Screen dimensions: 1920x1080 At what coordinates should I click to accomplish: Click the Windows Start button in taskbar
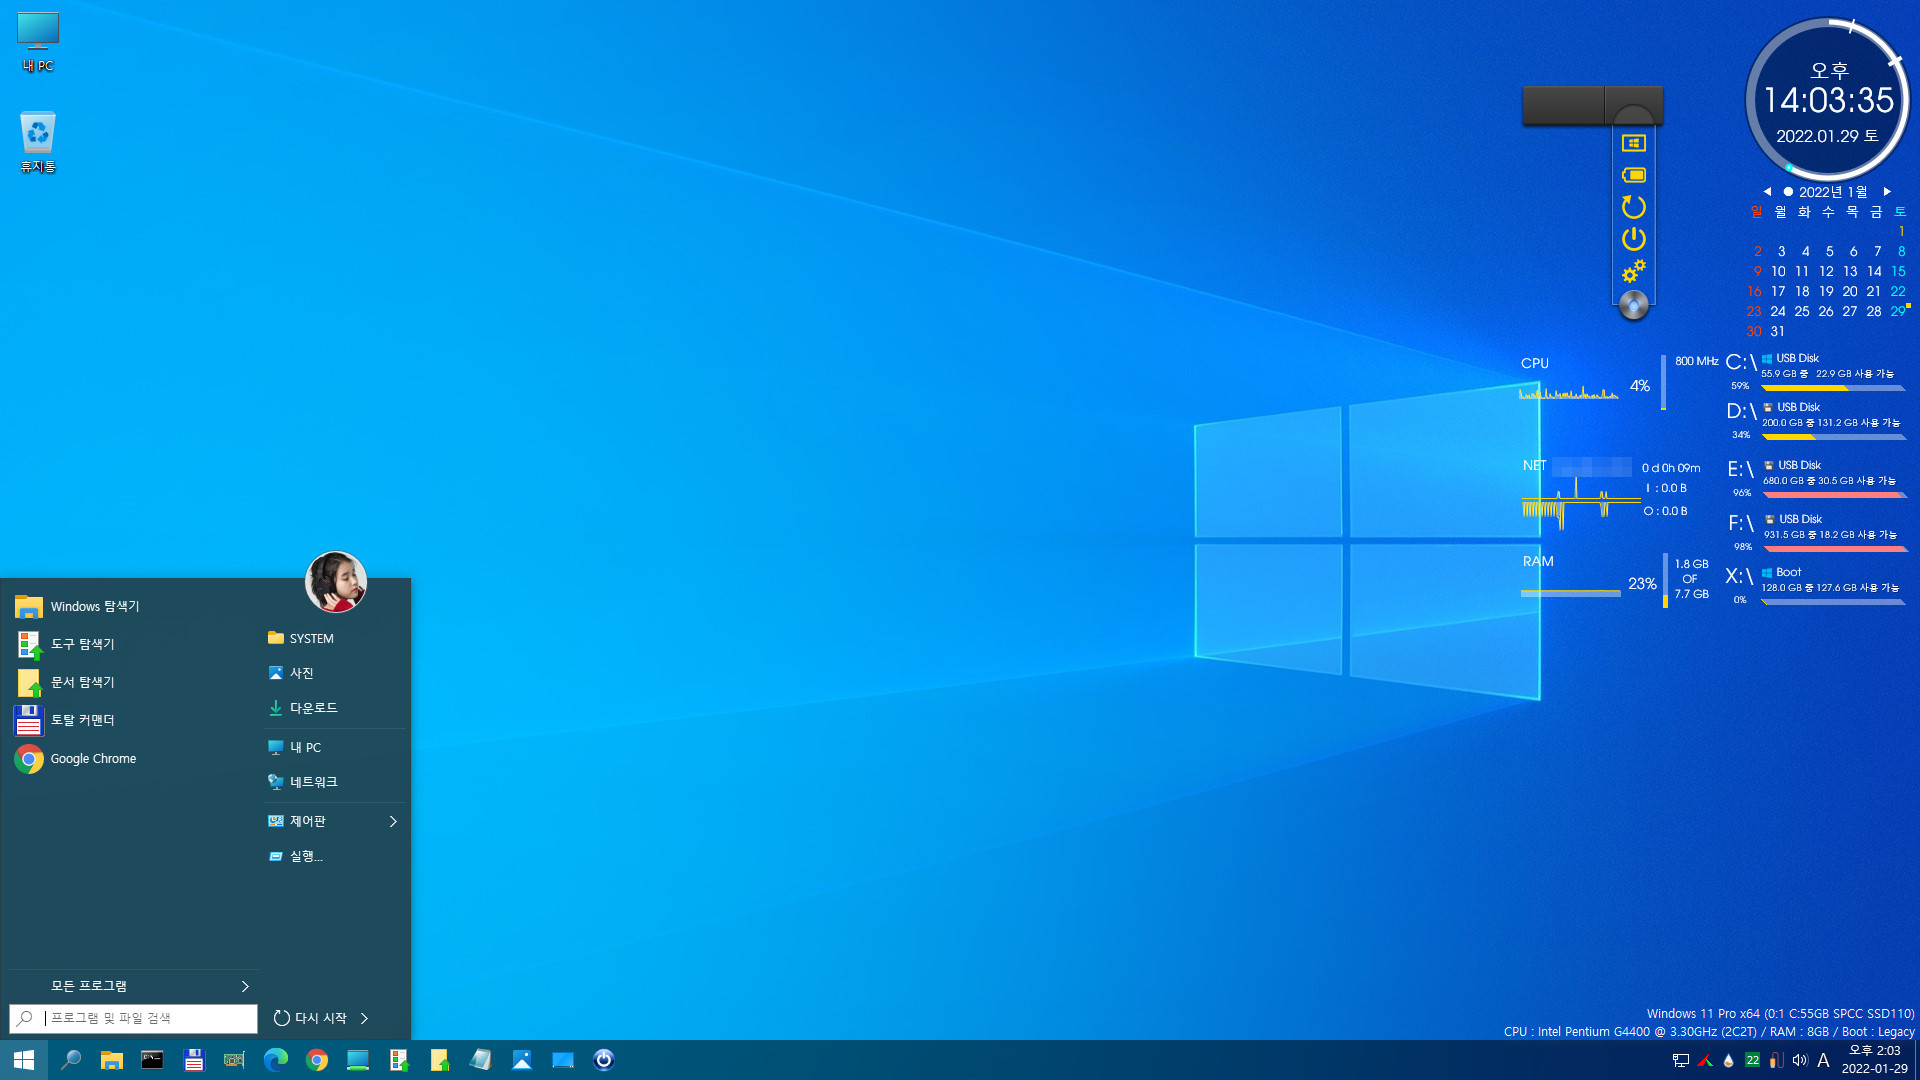pos(24,1060)
